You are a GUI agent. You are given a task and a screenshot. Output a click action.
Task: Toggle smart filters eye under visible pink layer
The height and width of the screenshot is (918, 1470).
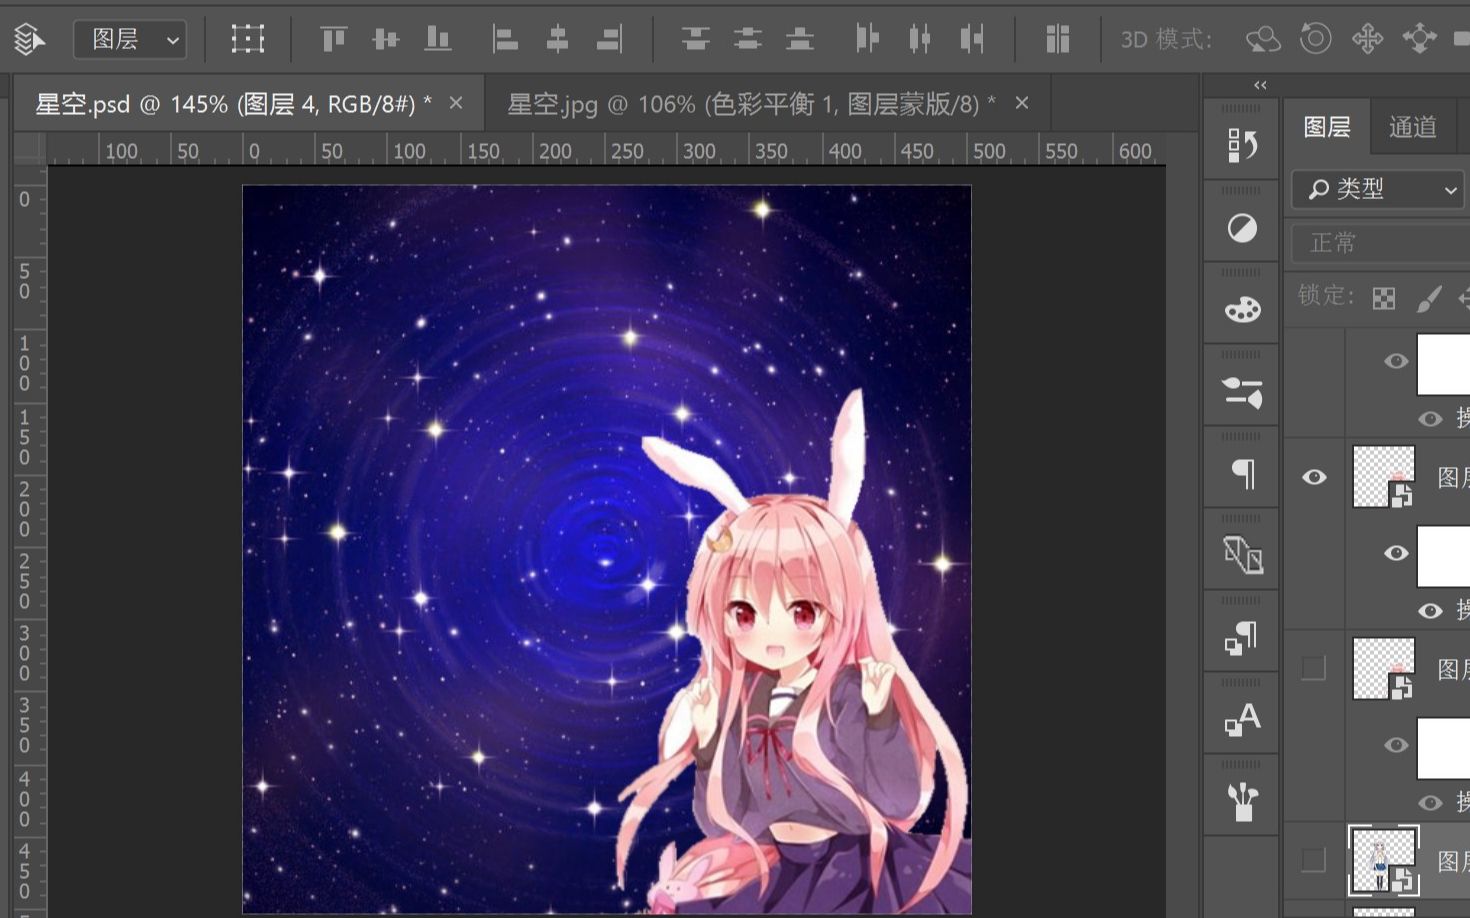[1396, 553]
